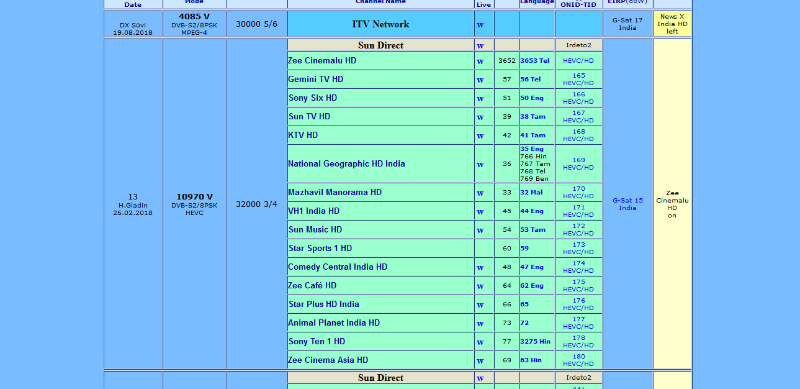Click the Star Plus HD India channel name
800x389 pixels.
pos(323,304)
